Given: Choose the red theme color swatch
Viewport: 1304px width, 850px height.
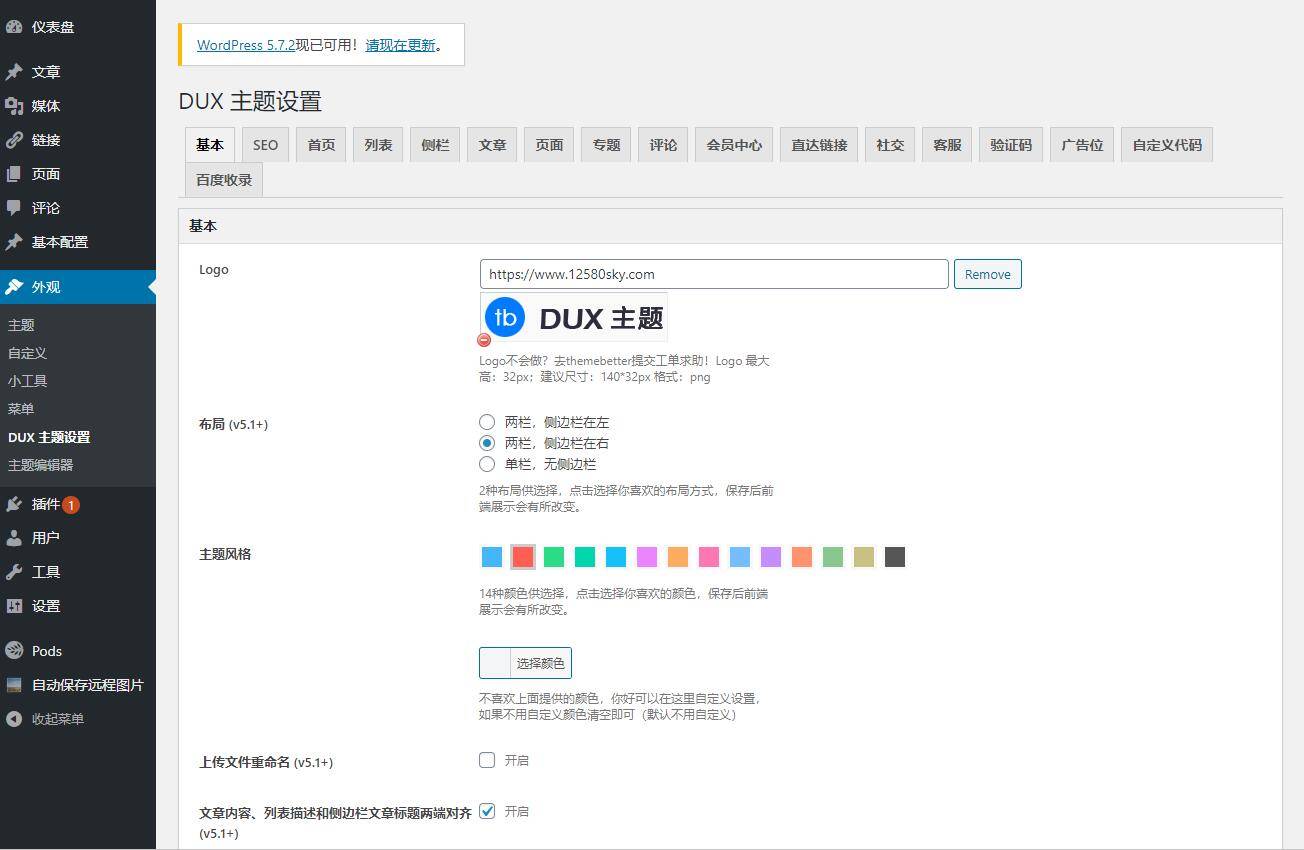Looking at the screenshot, I should (x=523, y=557).
